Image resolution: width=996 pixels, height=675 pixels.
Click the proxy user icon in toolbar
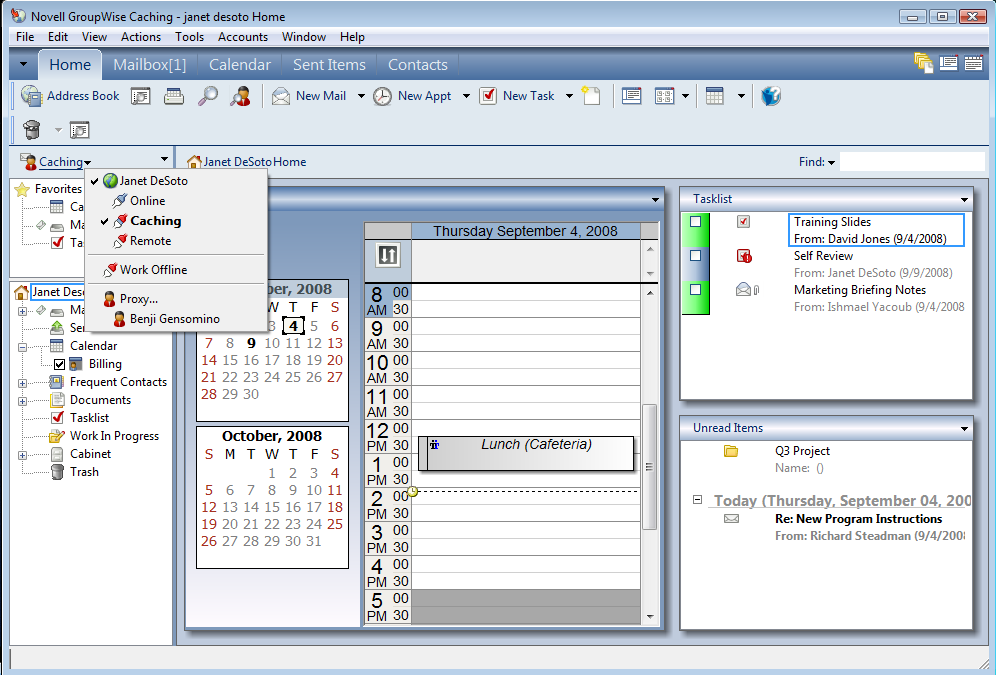pyautogui.click(x=240, y=96)
